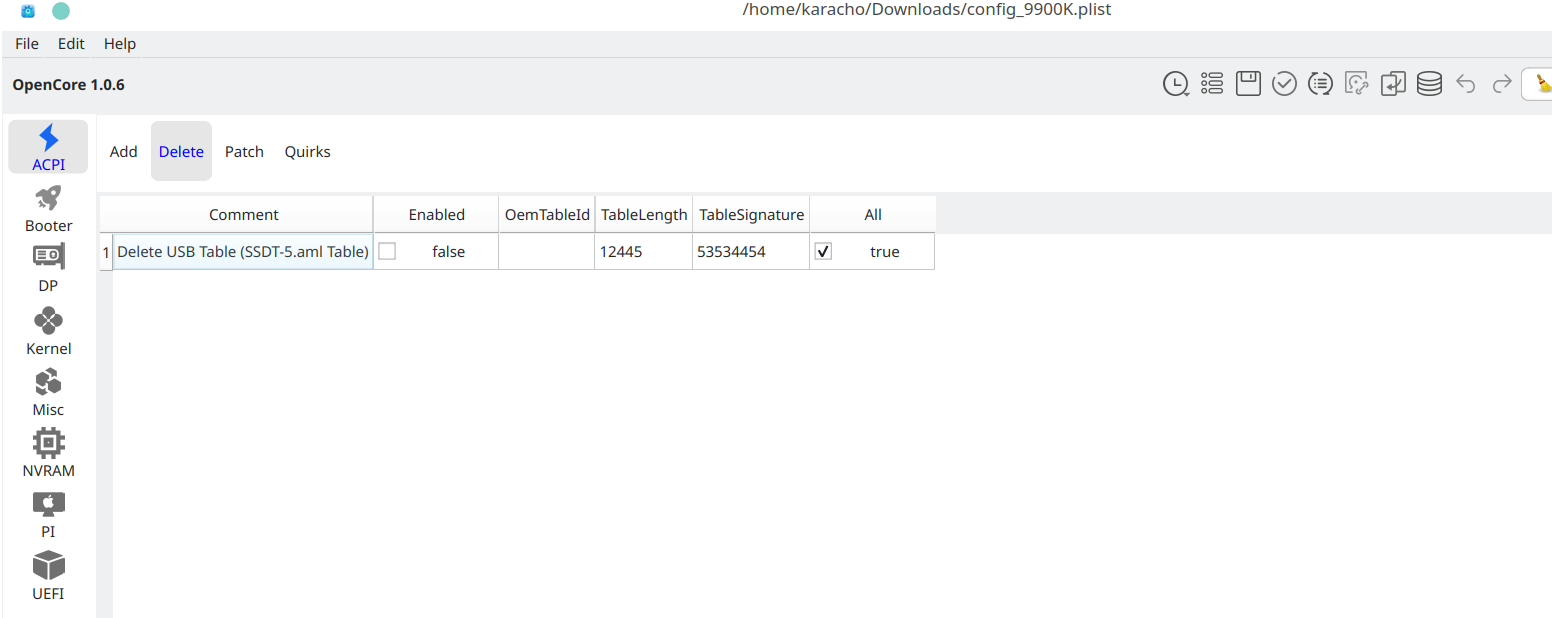Select row number 1 header
Image resolution: width=1552 pixels, height=618 pixels.
(106, 252)
